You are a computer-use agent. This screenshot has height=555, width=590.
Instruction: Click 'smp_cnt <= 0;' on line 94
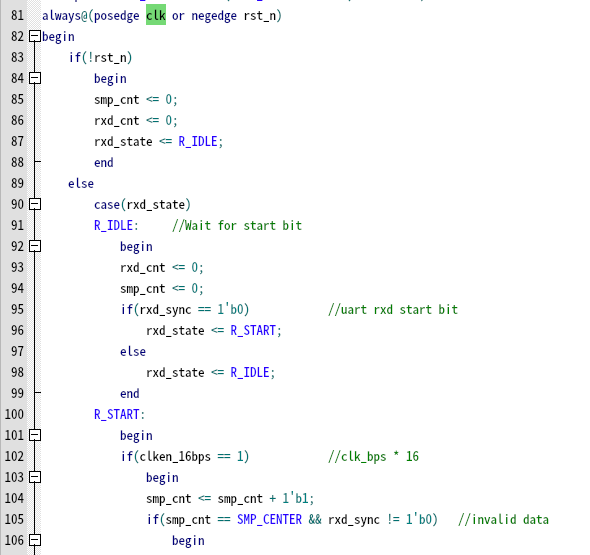pyautogui.click(x=162, y=289)
